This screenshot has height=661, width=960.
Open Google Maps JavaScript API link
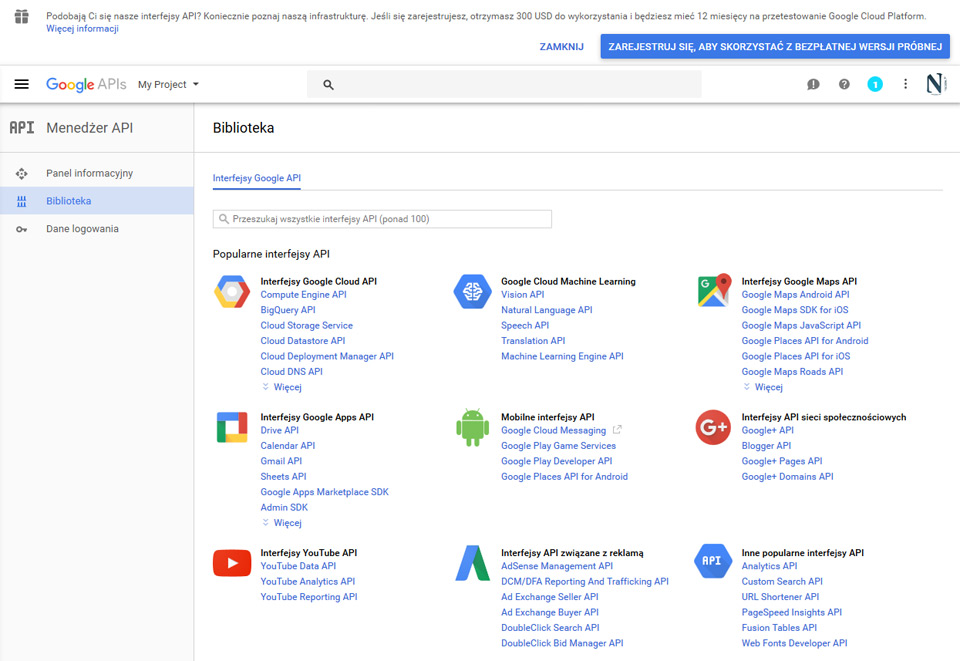(x=801, y=326)
